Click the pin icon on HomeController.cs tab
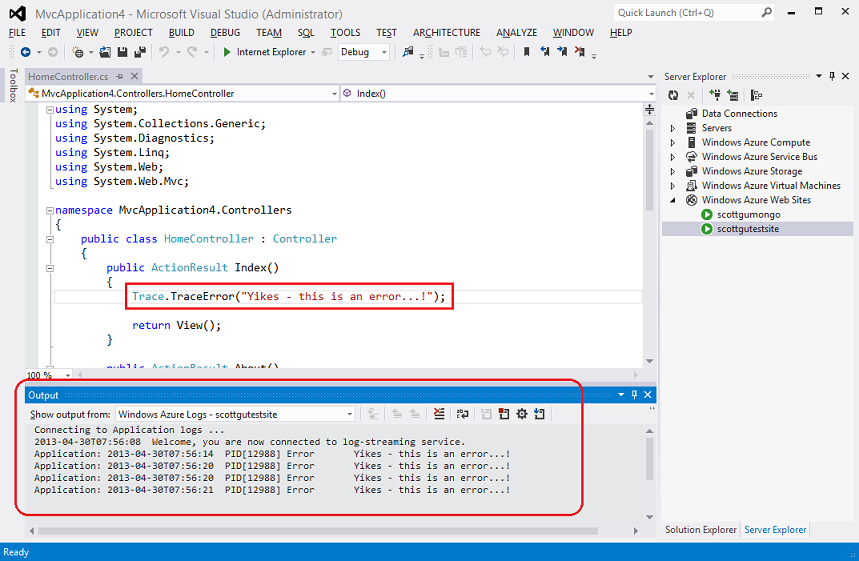The image size is (859, 561). point(119,76)
